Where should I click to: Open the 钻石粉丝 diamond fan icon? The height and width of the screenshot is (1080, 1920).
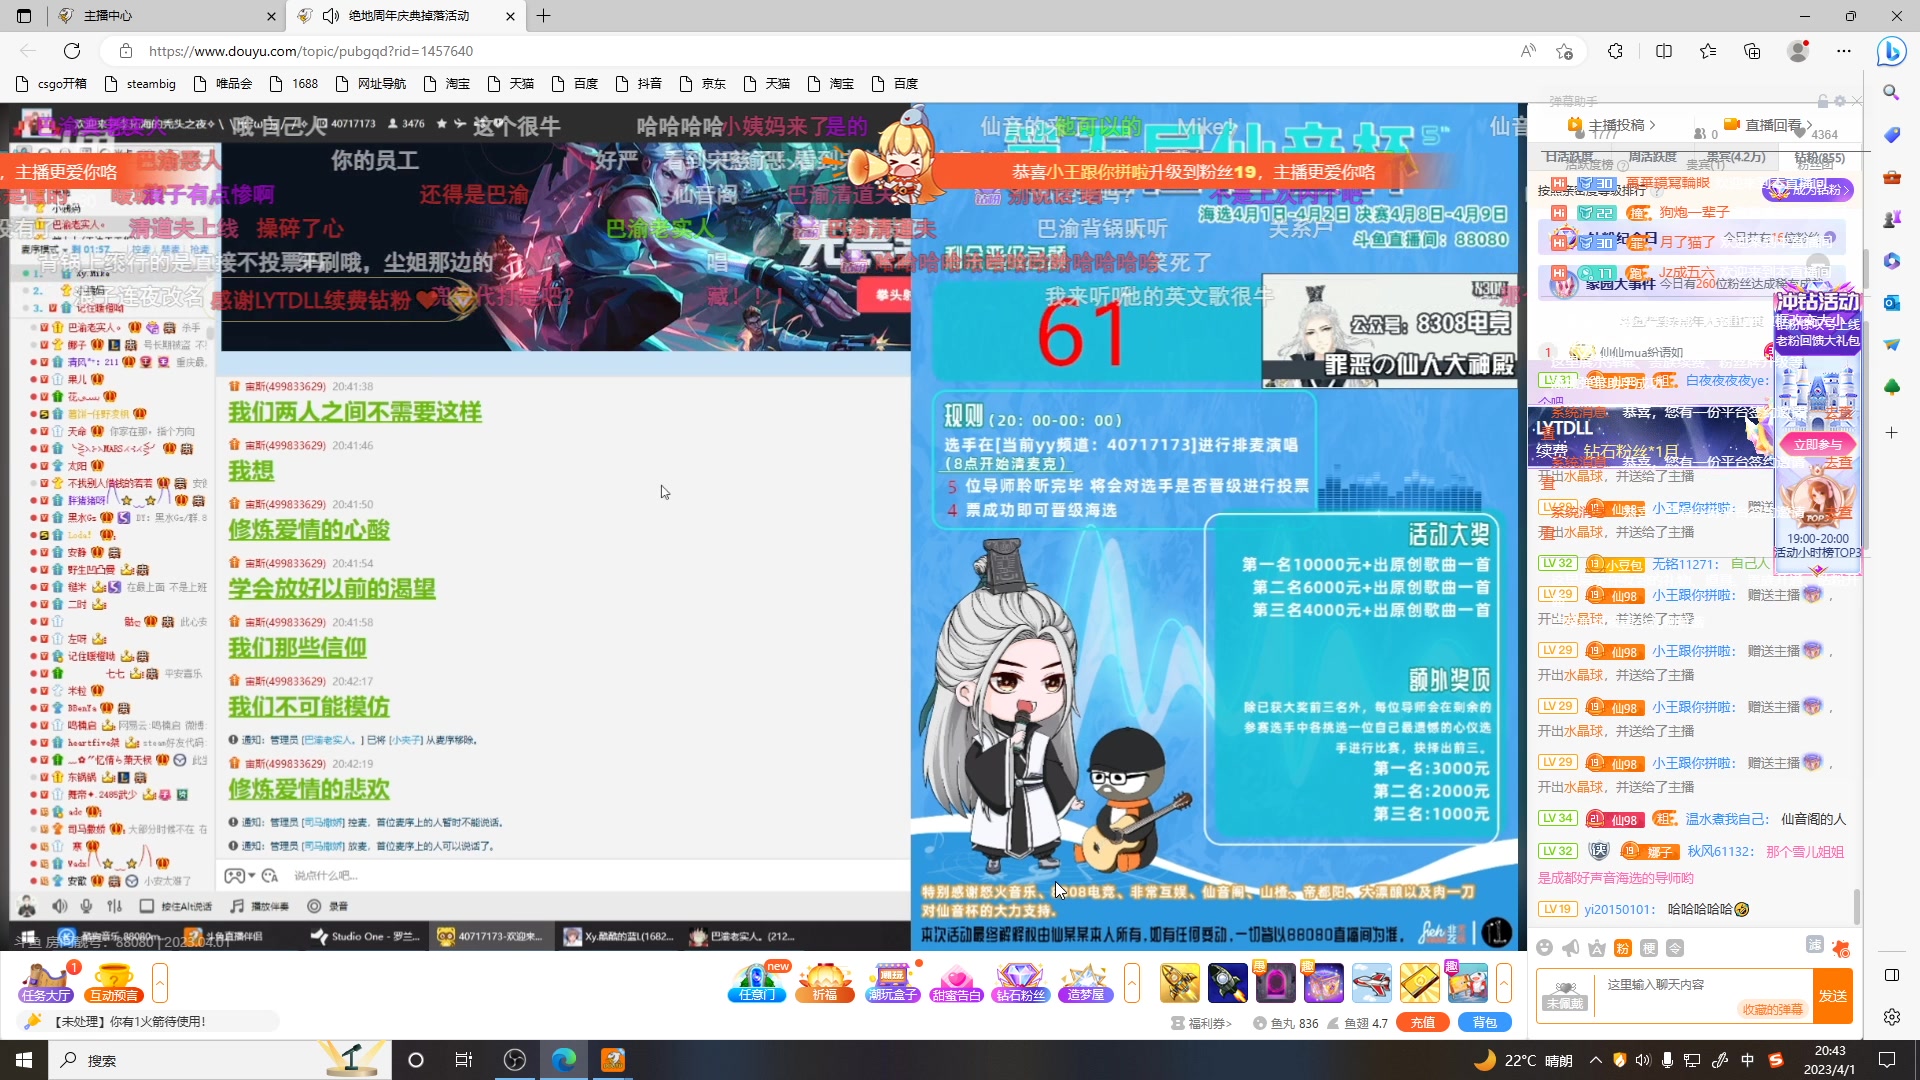point(1021,983)
